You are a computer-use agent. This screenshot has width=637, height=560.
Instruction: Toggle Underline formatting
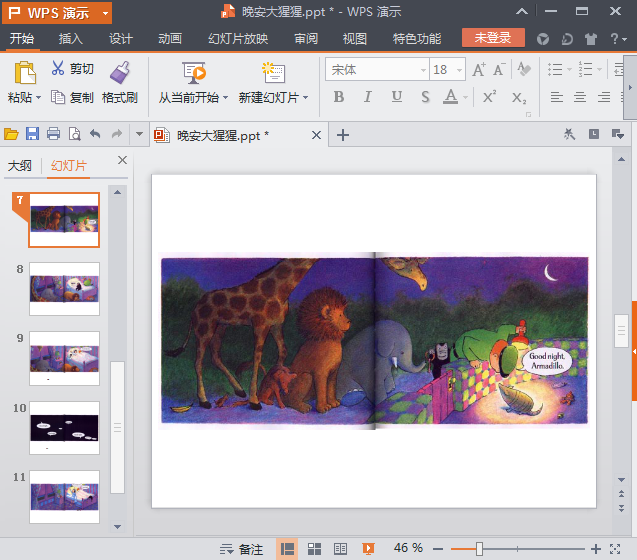tap(397, 97)
